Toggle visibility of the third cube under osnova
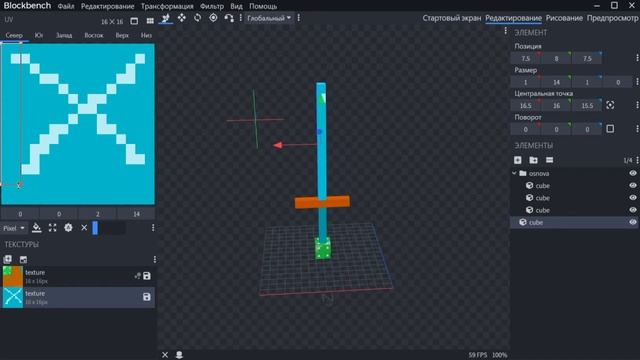Screen dimensions: 640x360 click(x=633, y=210)
